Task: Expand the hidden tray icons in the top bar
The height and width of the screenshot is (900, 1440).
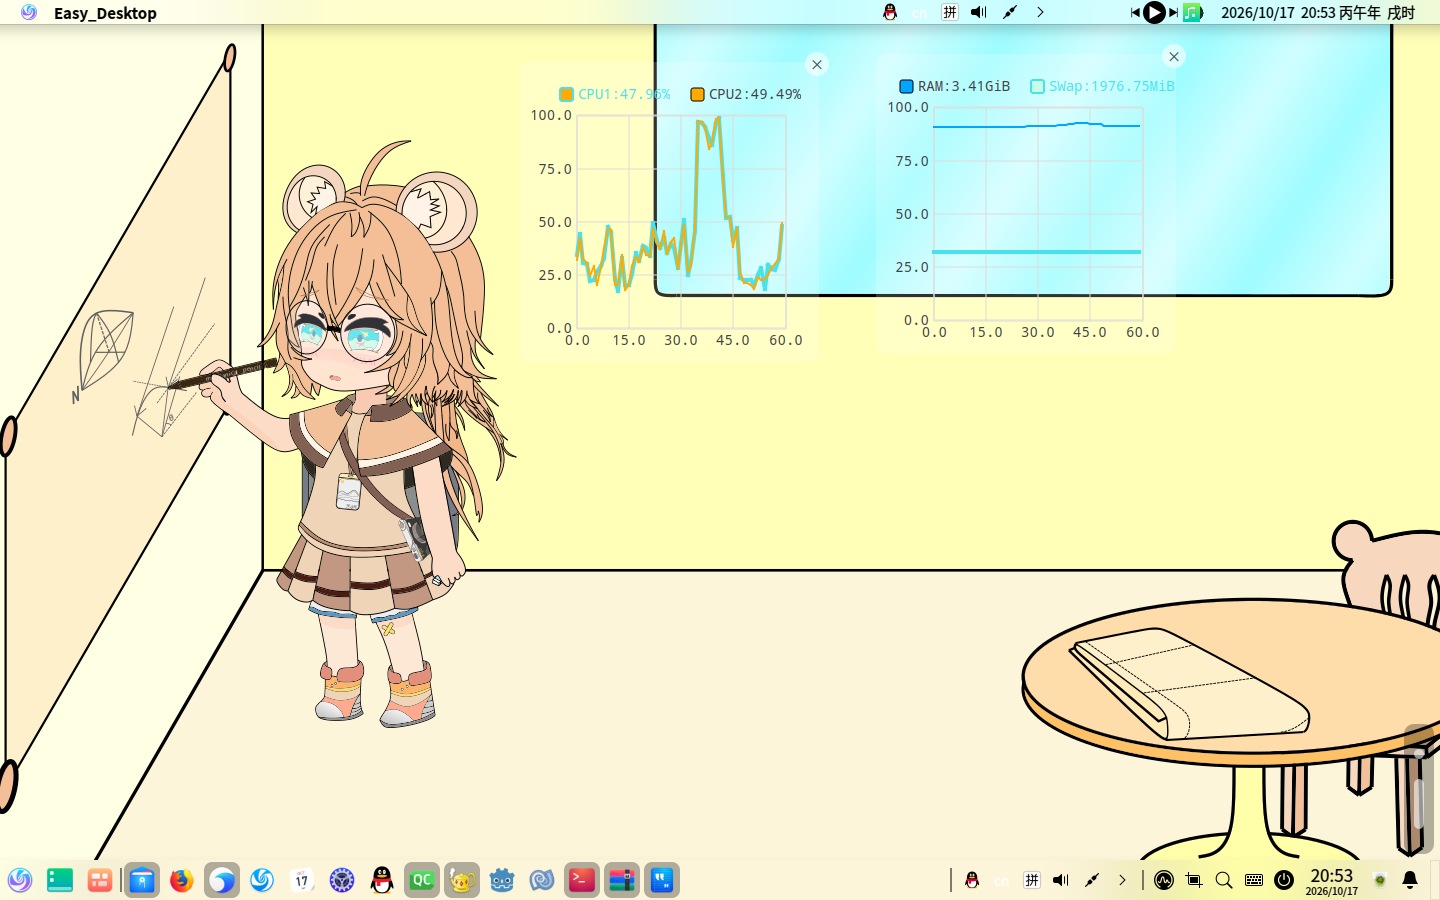Action: coord(1040,12)
